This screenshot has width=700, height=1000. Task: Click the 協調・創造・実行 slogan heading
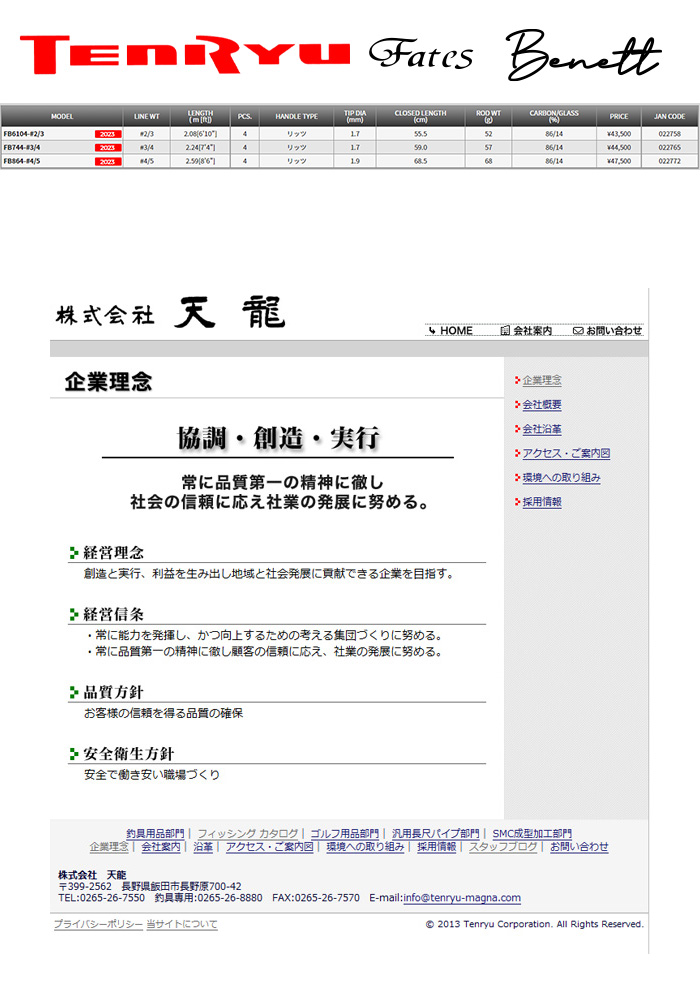click(x=279, y=438)
